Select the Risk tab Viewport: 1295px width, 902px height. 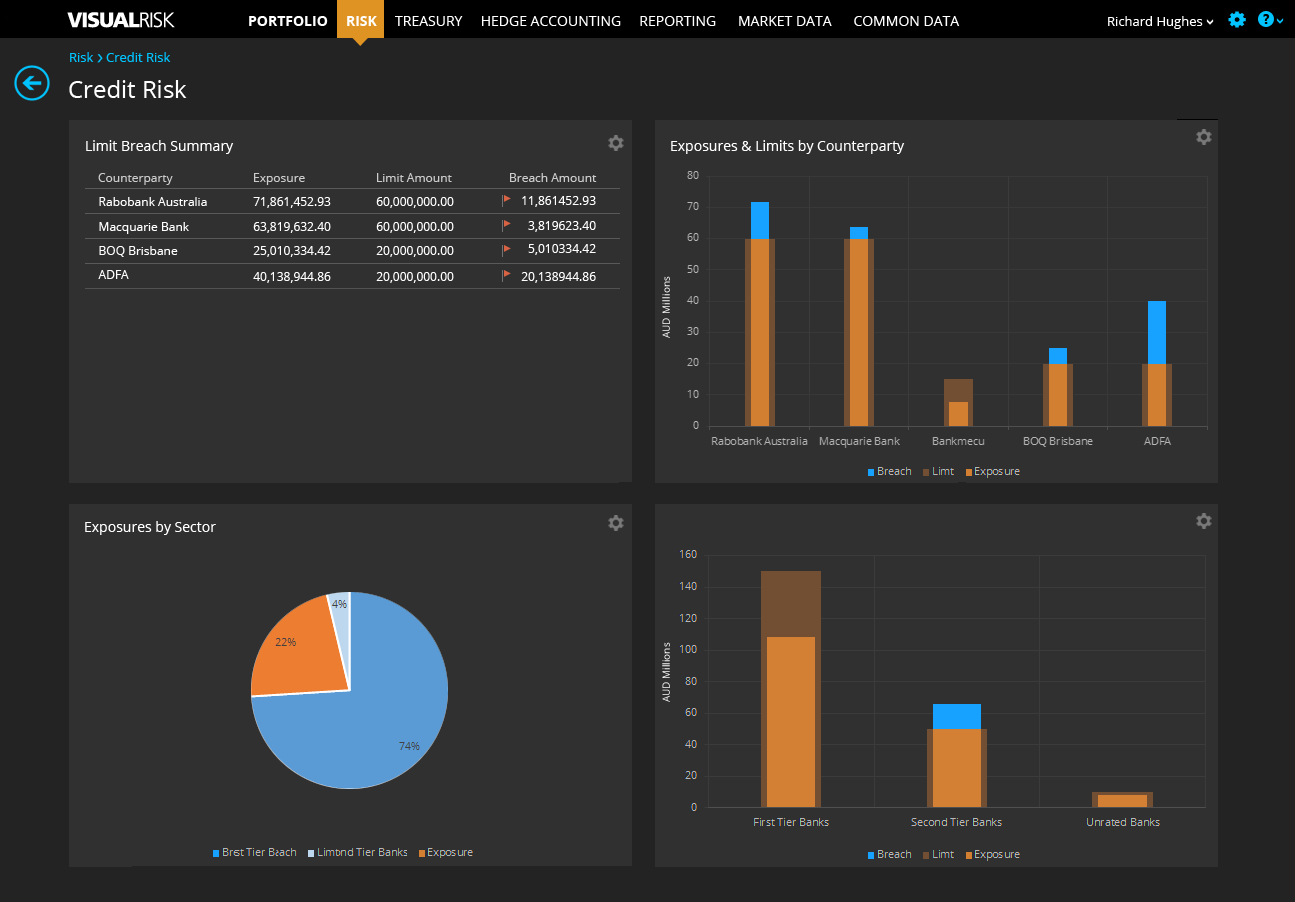(361, 20)
